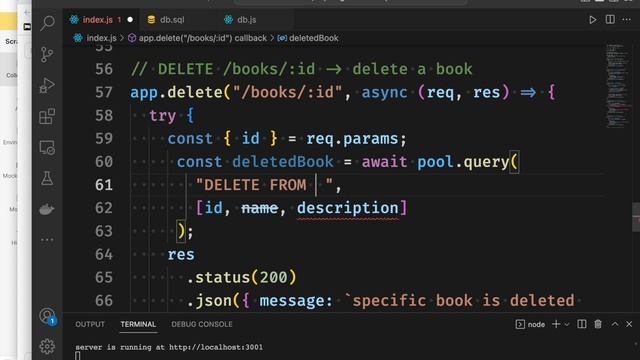Click deletedBook breadcrumb segment
640x360 pixels.
tap(313, 38)
